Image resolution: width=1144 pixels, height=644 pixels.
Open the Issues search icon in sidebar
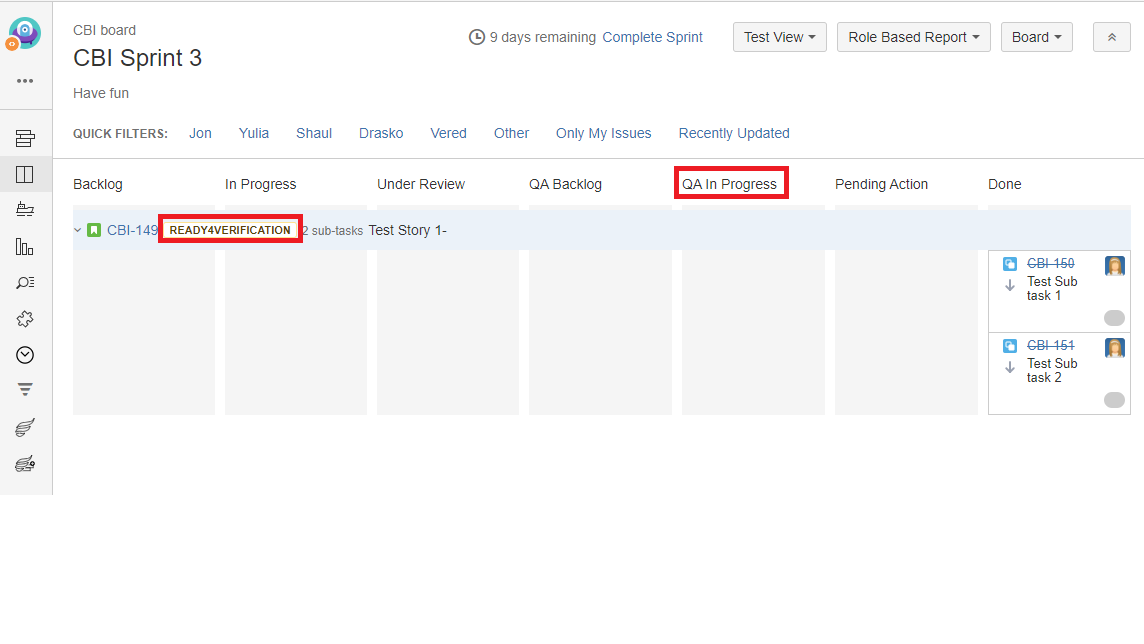pos(25,282)
